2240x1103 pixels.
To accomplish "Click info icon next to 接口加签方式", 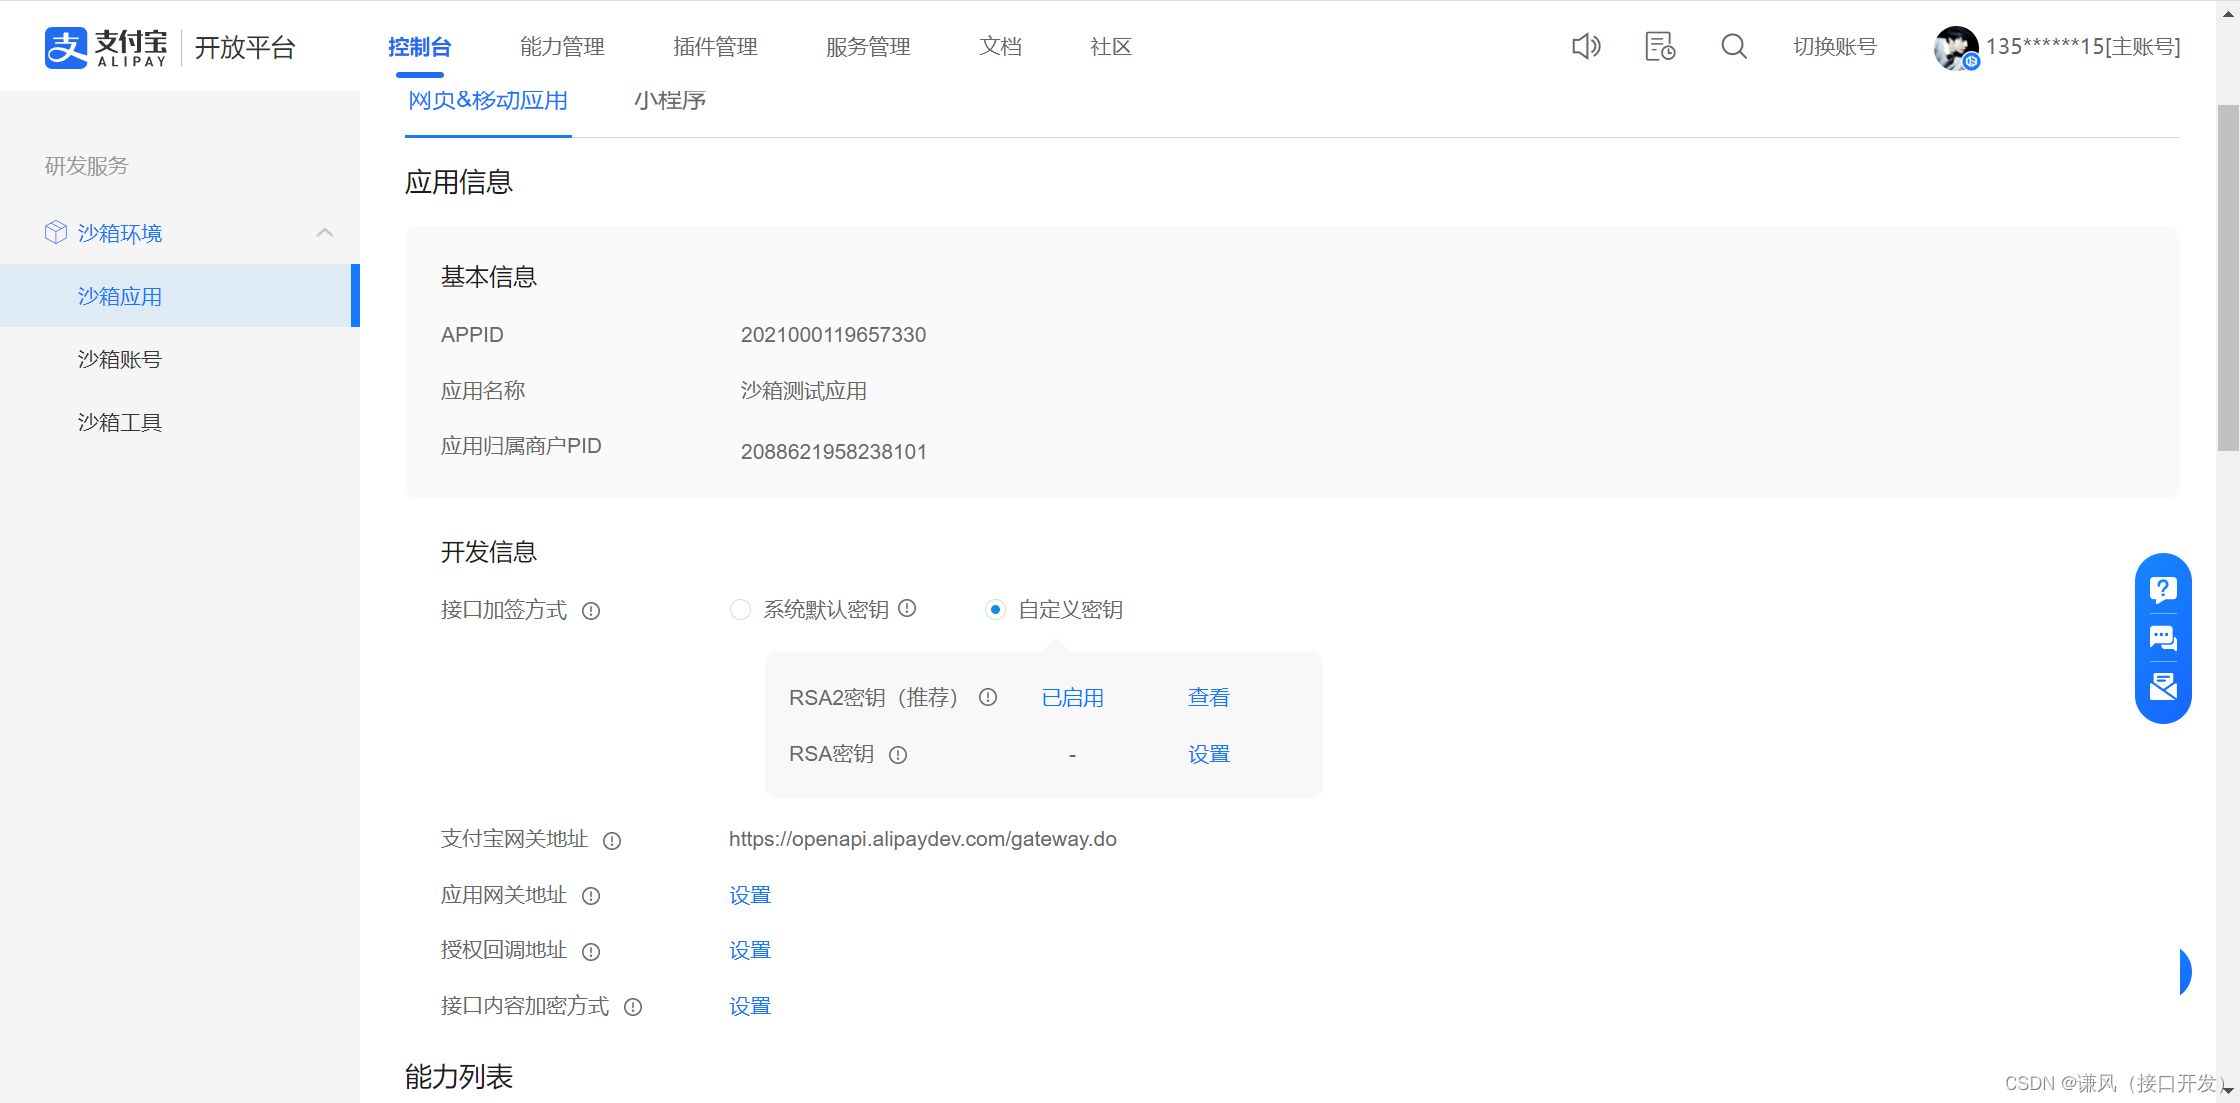I will click(591, 611).
